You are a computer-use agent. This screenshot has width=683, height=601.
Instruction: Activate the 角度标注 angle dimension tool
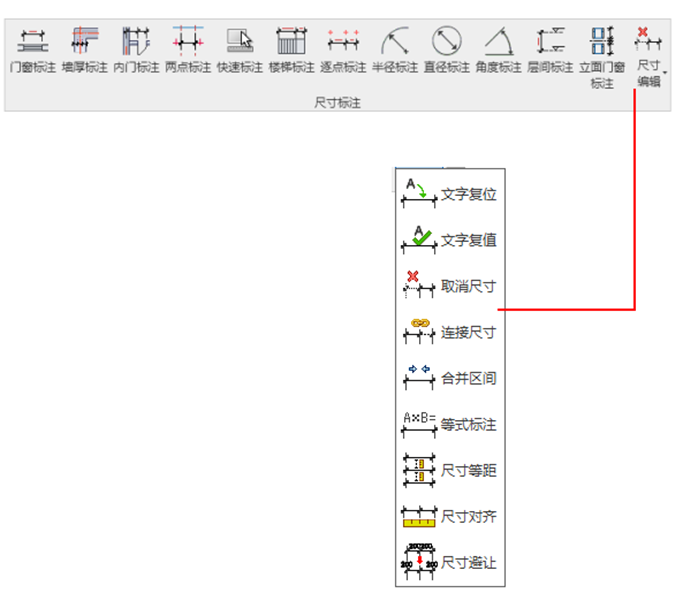point(498,49)
